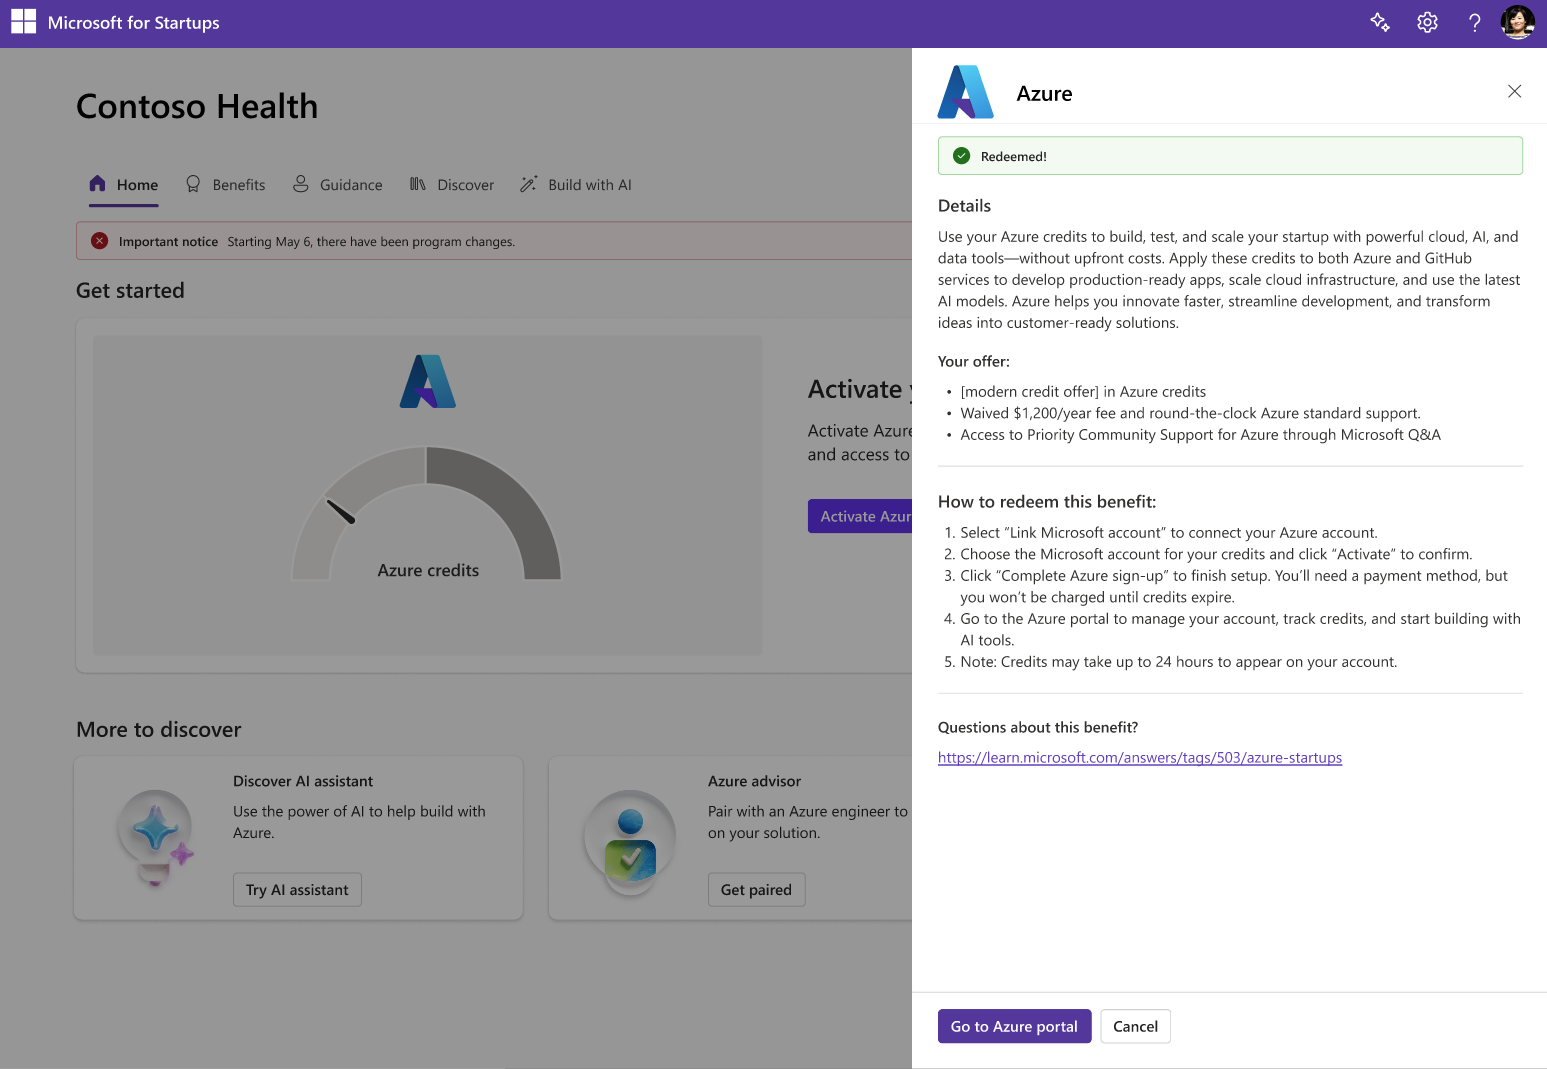Click the Azure credits gauge
1547x1069 pixels.
[427, 512]
